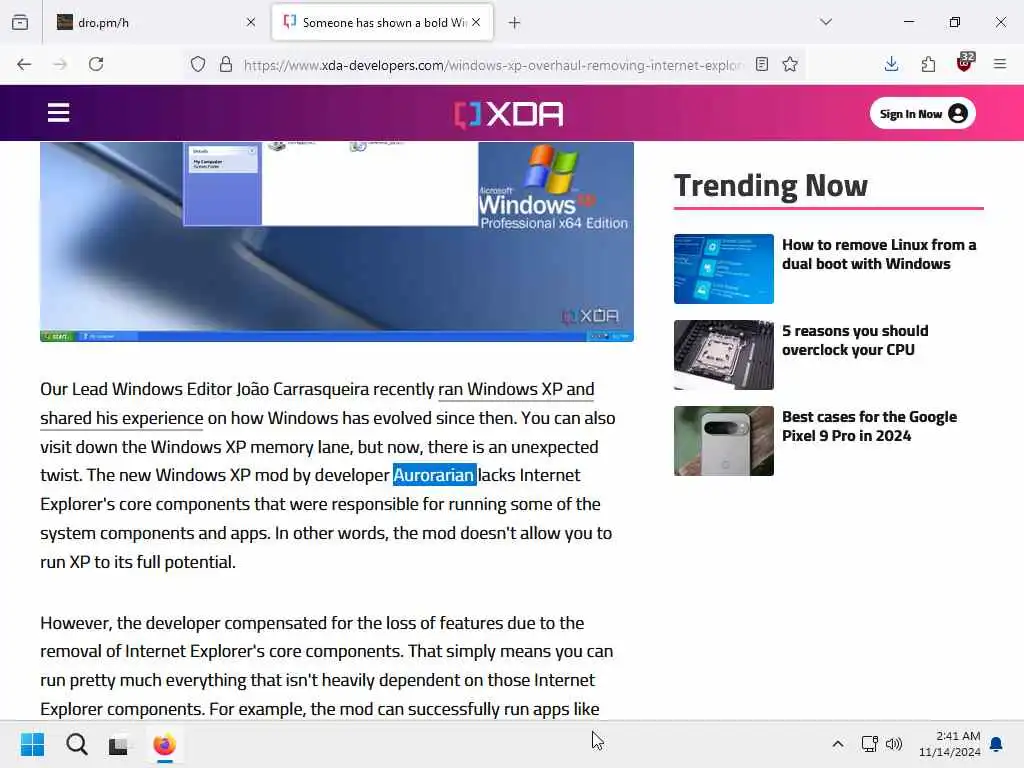Select the 'Someone has shown a bold Wi' tab
The height and width of the screenshot is (768, 1024).
tap(382, 23)
